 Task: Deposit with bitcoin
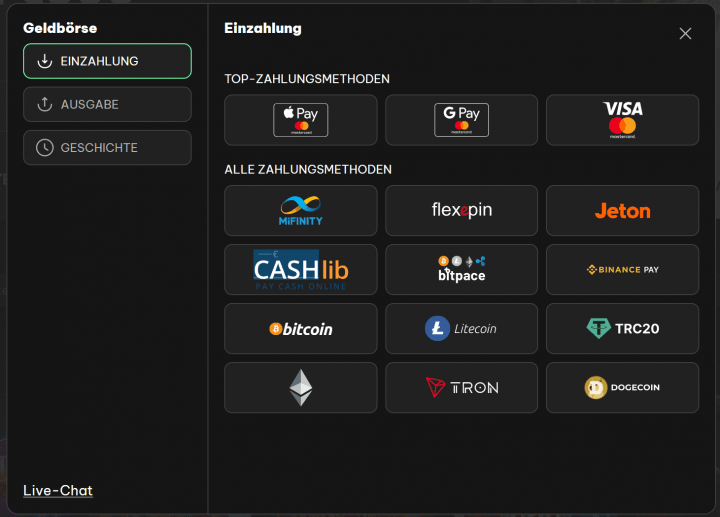coord(301,328)
